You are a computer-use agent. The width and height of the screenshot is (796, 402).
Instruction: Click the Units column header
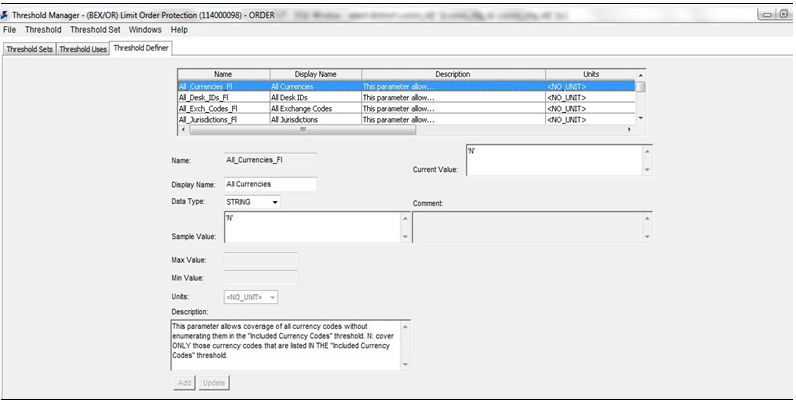click(x=590, y=74)
